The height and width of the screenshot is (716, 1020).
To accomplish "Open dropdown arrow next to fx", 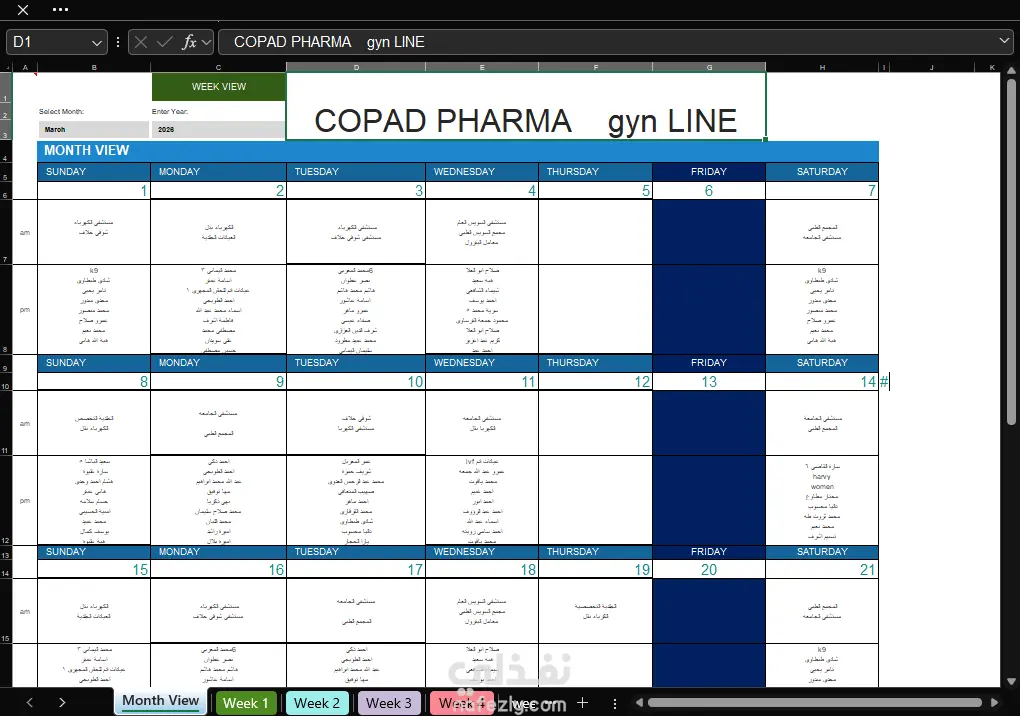I will click(x=206, y=43).
